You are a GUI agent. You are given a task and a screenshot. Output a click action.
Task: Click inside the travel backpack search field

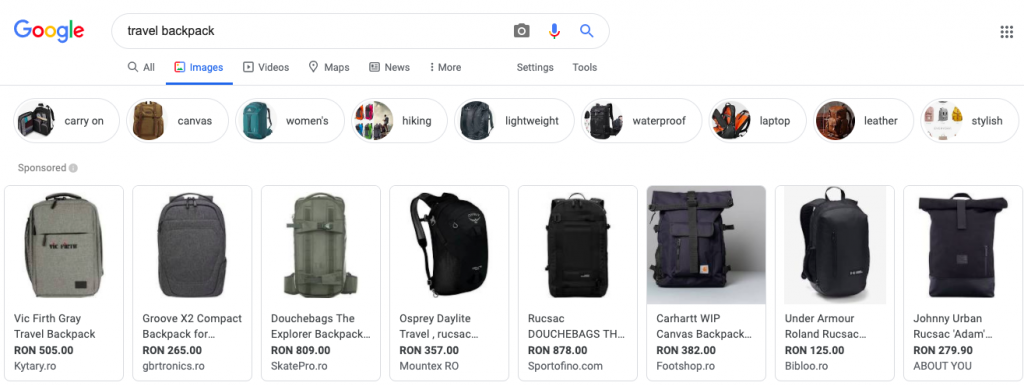click(x=313, y=31)
